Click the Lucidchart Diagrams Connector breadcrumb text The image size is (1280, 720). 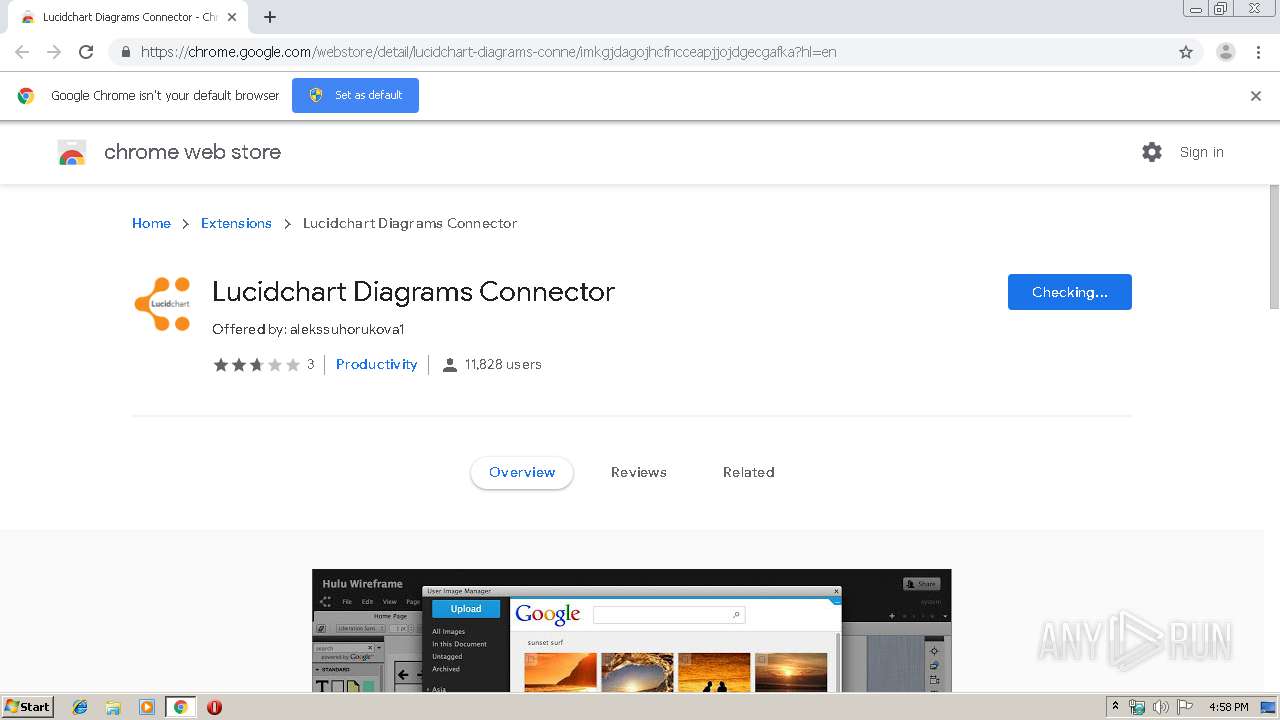pos(410,223)
